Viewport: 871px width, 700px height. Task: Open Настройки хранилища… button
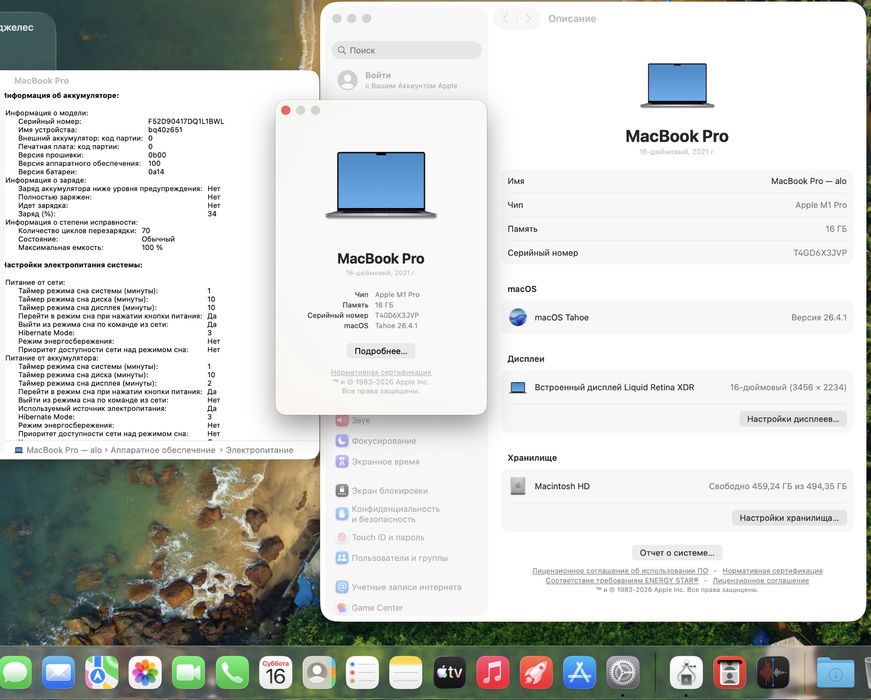pyautogui.click(x=789, y=518)
